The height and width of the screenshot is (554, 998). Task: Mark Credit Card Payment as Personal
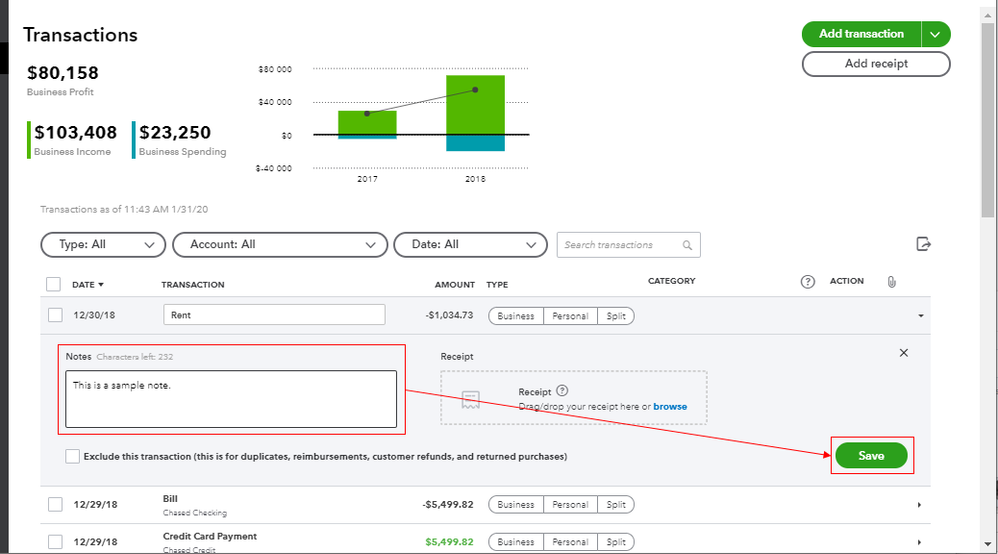(570, 542)
